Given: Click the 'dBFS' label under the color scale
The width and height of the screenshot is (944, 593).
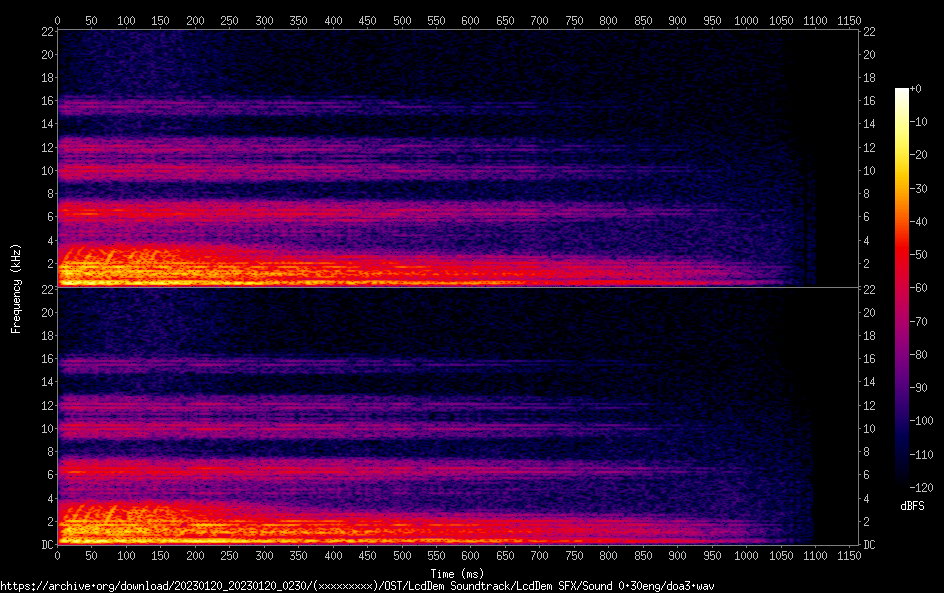Looking at the screenshot, I should pyautogui.click(x=912, y=507).
